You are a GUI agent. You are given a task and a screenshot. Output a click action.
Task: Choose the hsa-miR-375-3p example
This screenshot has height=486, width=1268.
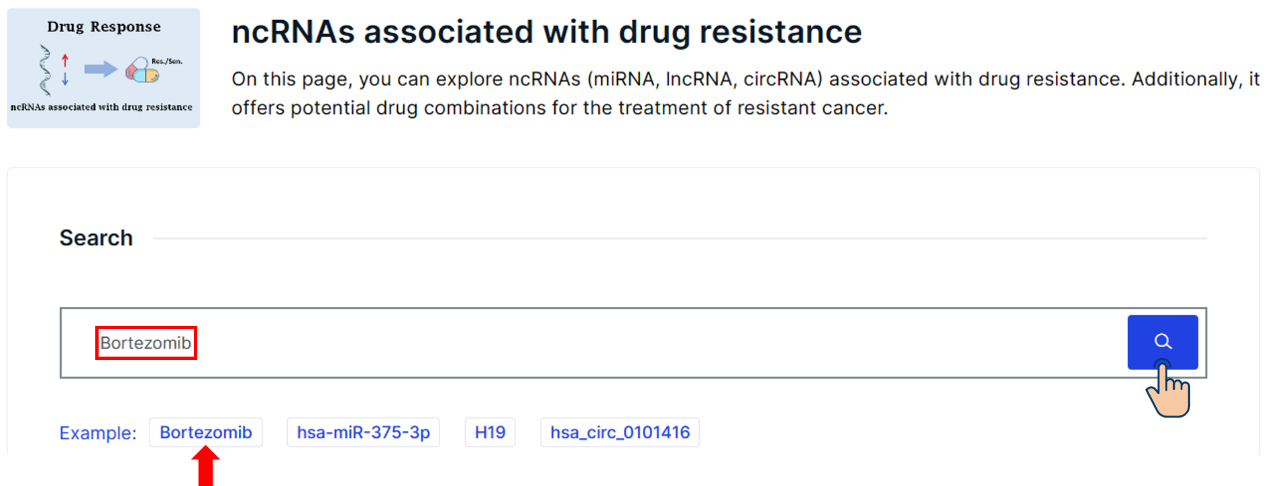tap(363, 433)
